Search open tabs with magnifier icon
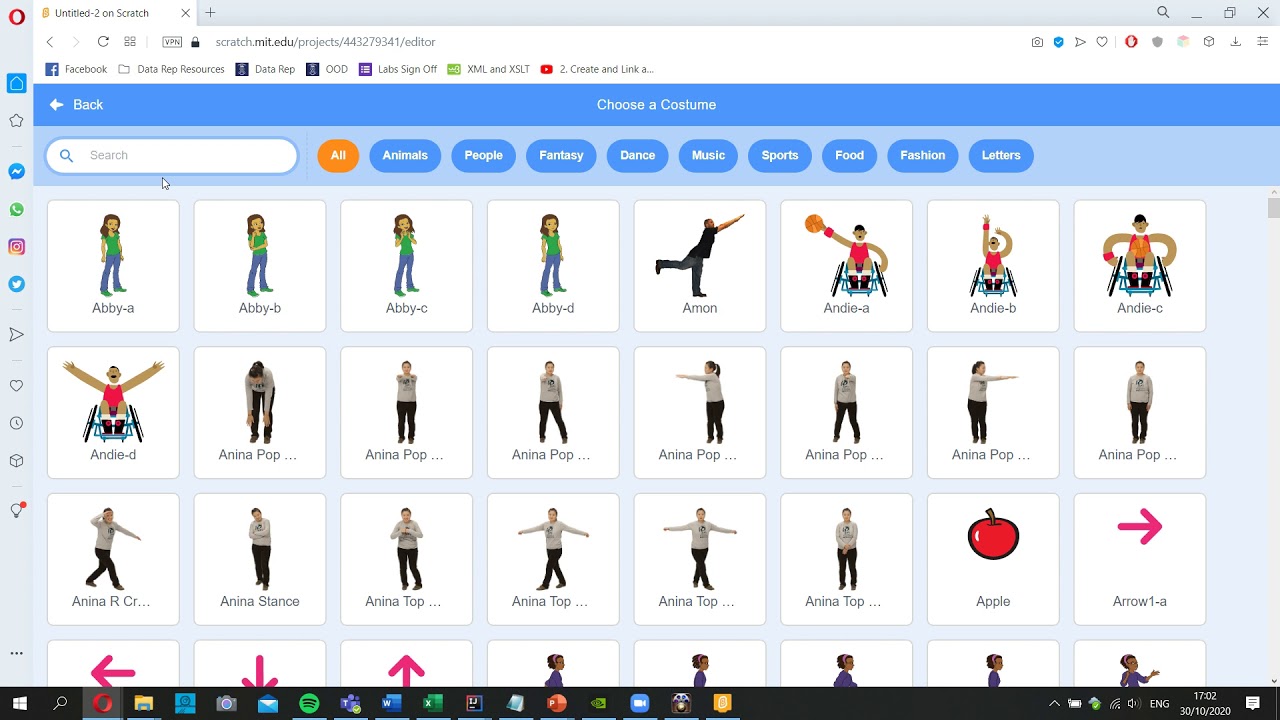The image size is (1280, 720). pos(1163,13)
